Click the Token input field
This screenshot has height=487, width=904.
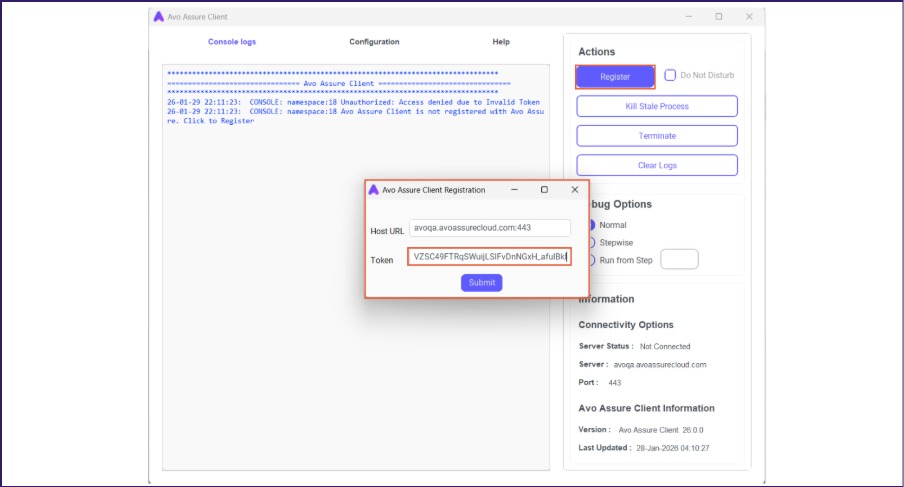coord(489,257)
